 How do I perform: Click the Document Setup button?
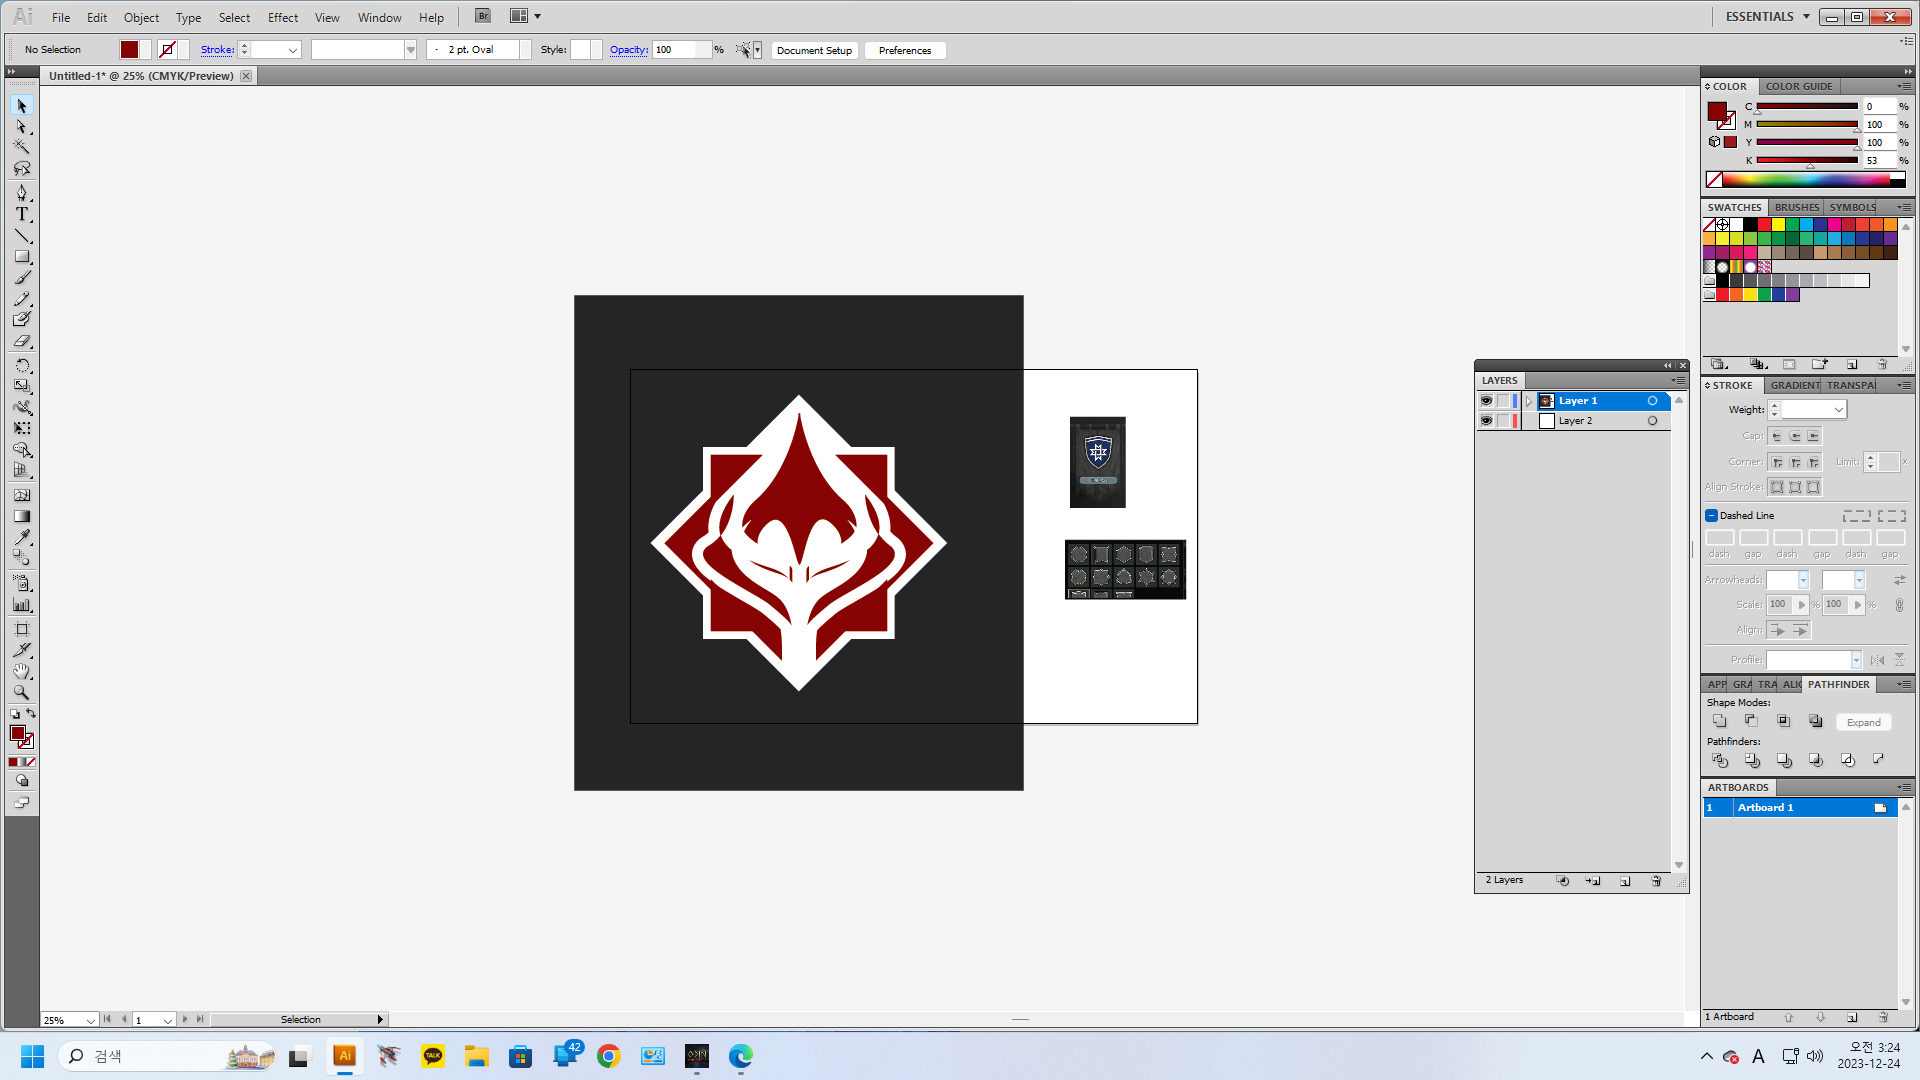(x=814, y=50)
